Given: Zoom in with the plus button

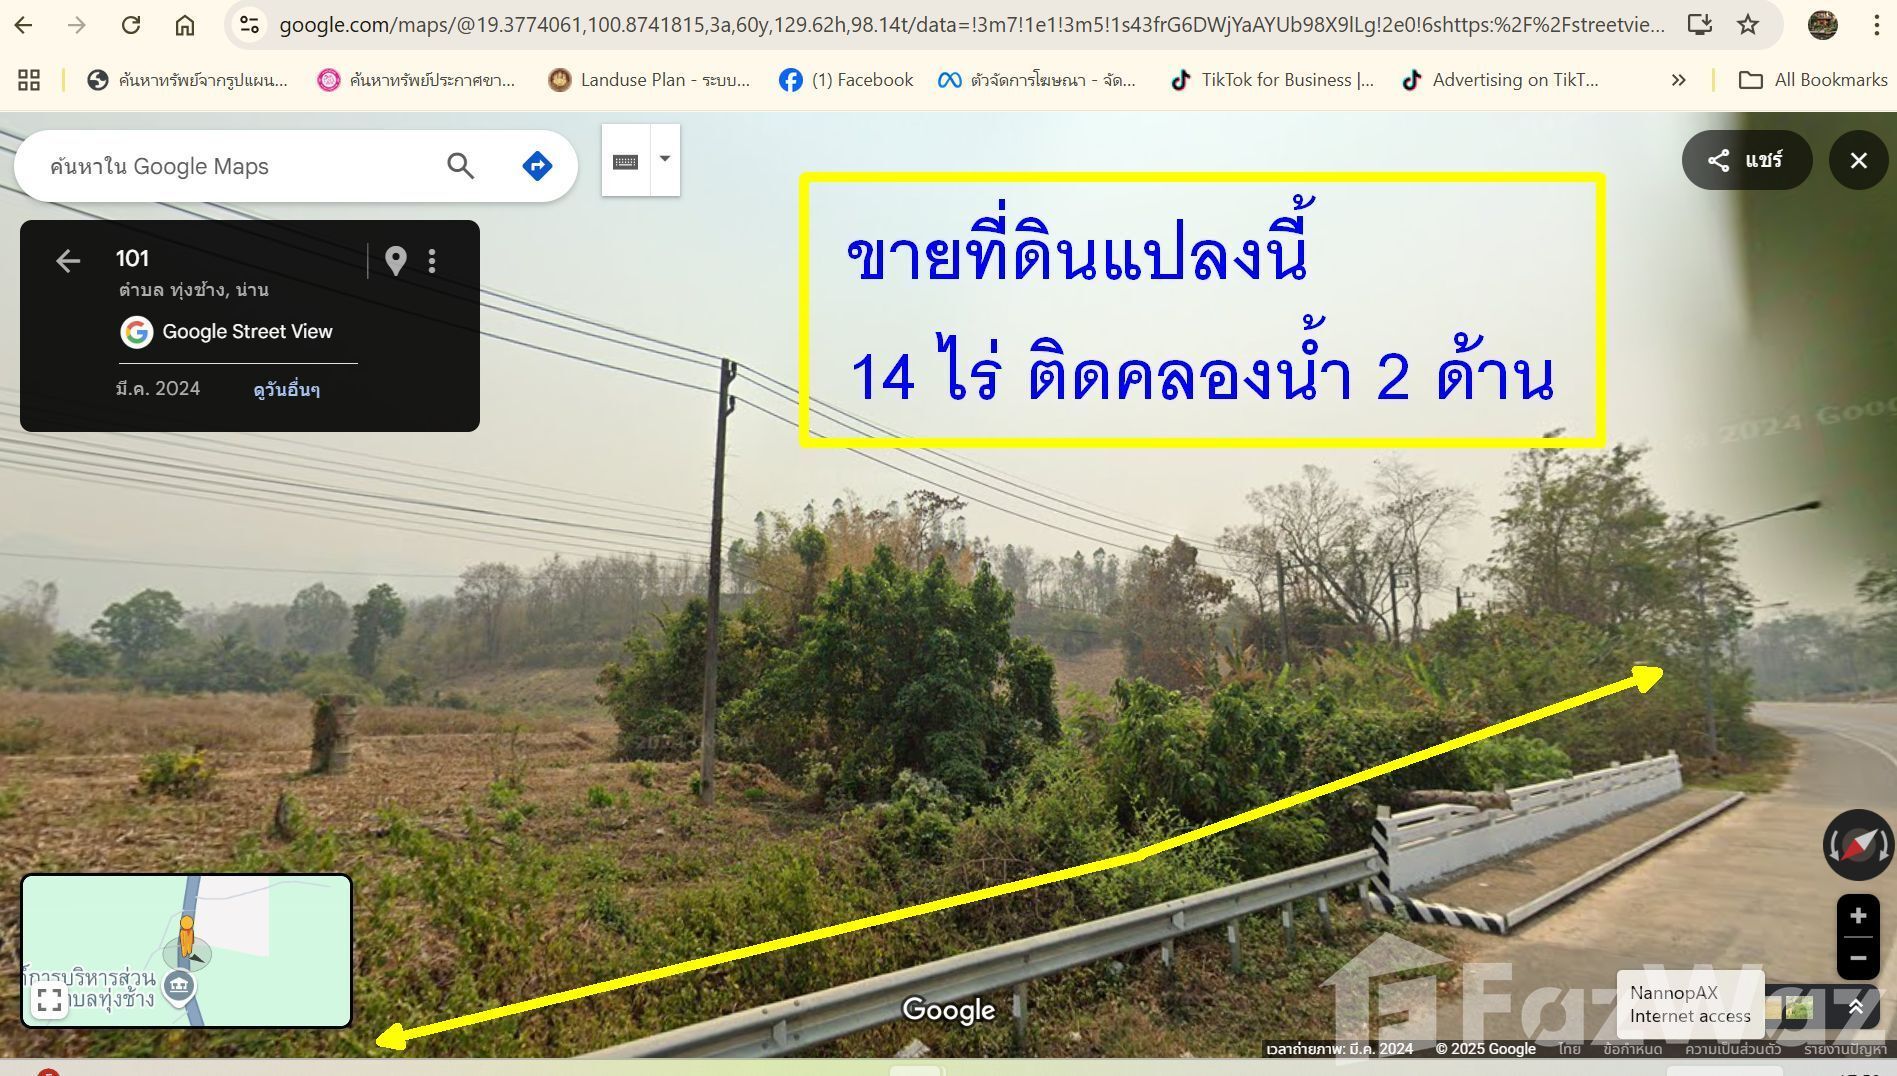Looking at the screenshot, I should click(x=1858, y=916).
